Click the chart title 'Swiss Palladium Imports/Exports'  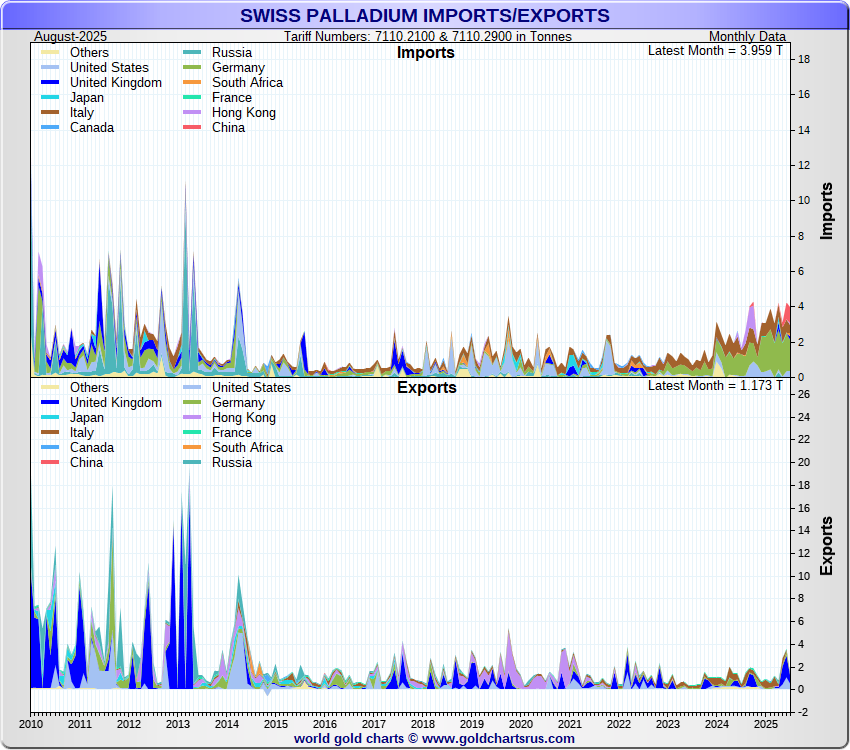424,15
